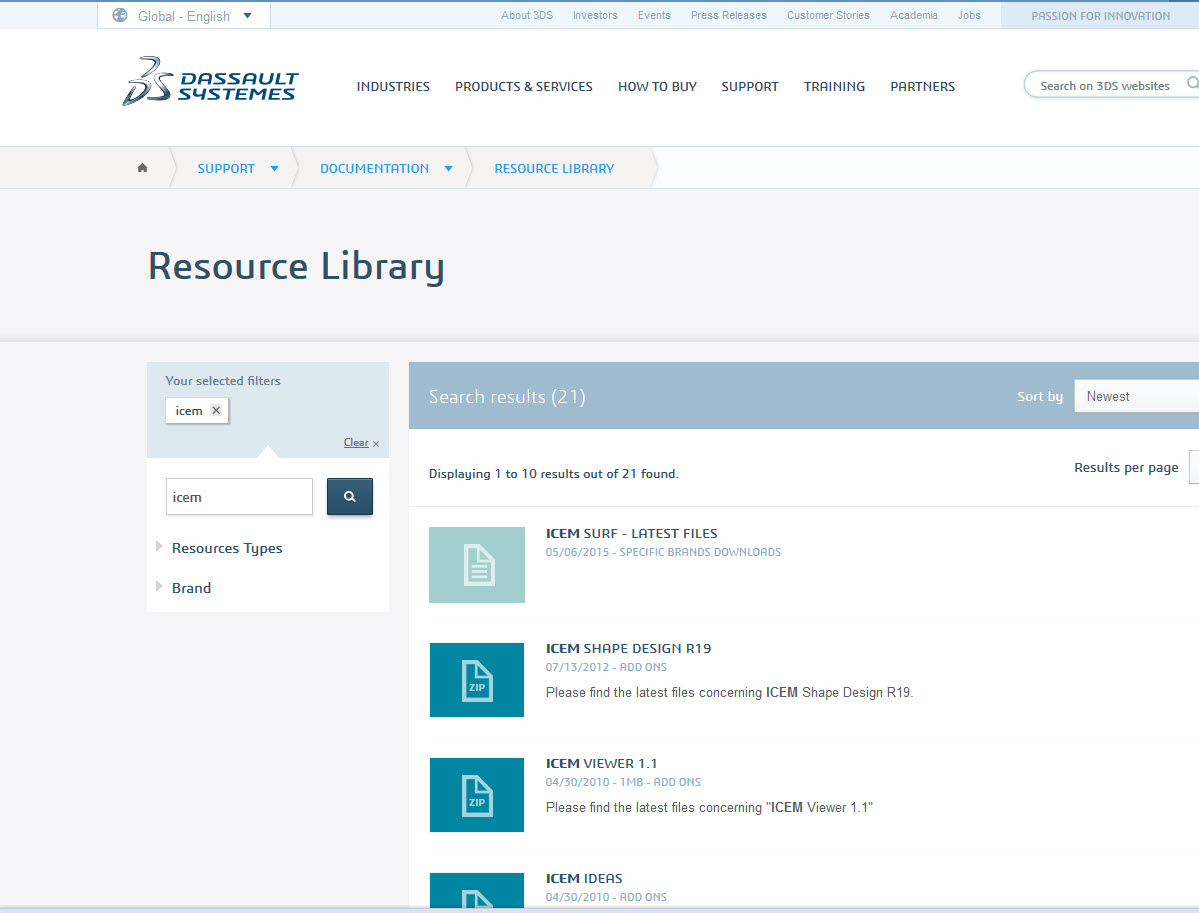Click the Documentation breadcrumb link
The width and height of the screenshot is (1199, 913).
[x=375, y=169]
